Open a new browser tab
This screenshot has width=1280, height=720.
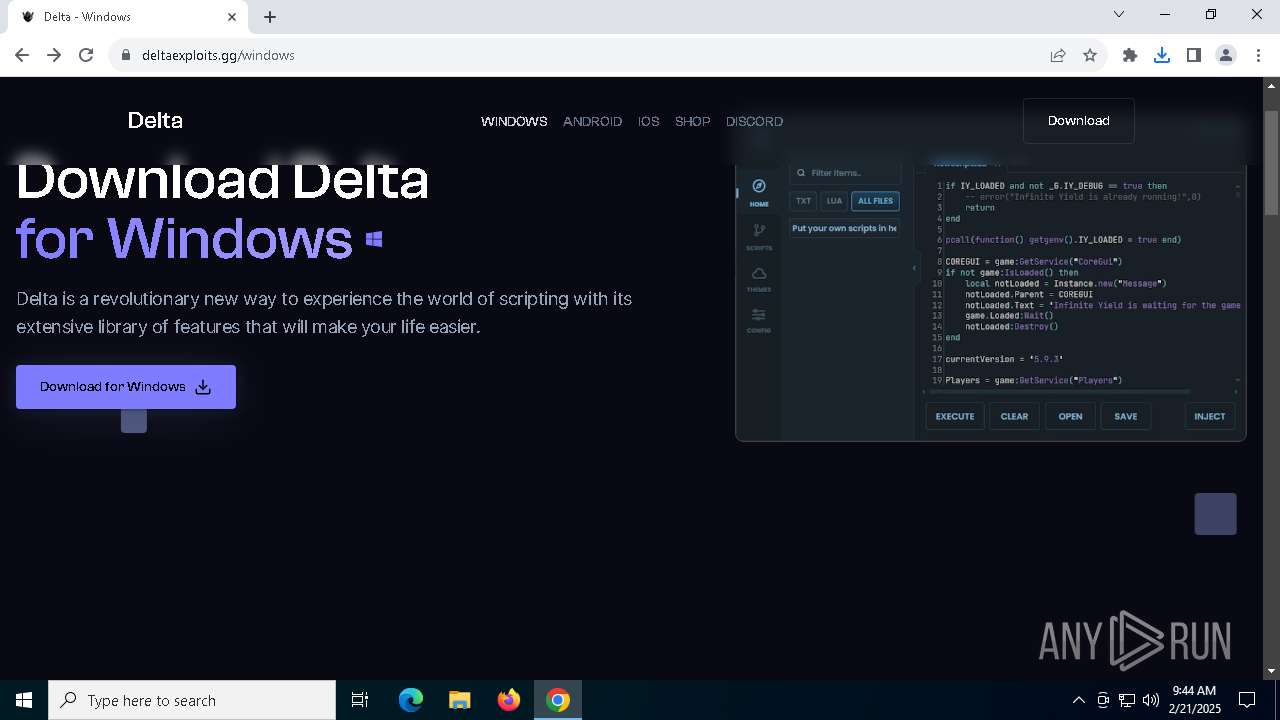coord(270,16)
